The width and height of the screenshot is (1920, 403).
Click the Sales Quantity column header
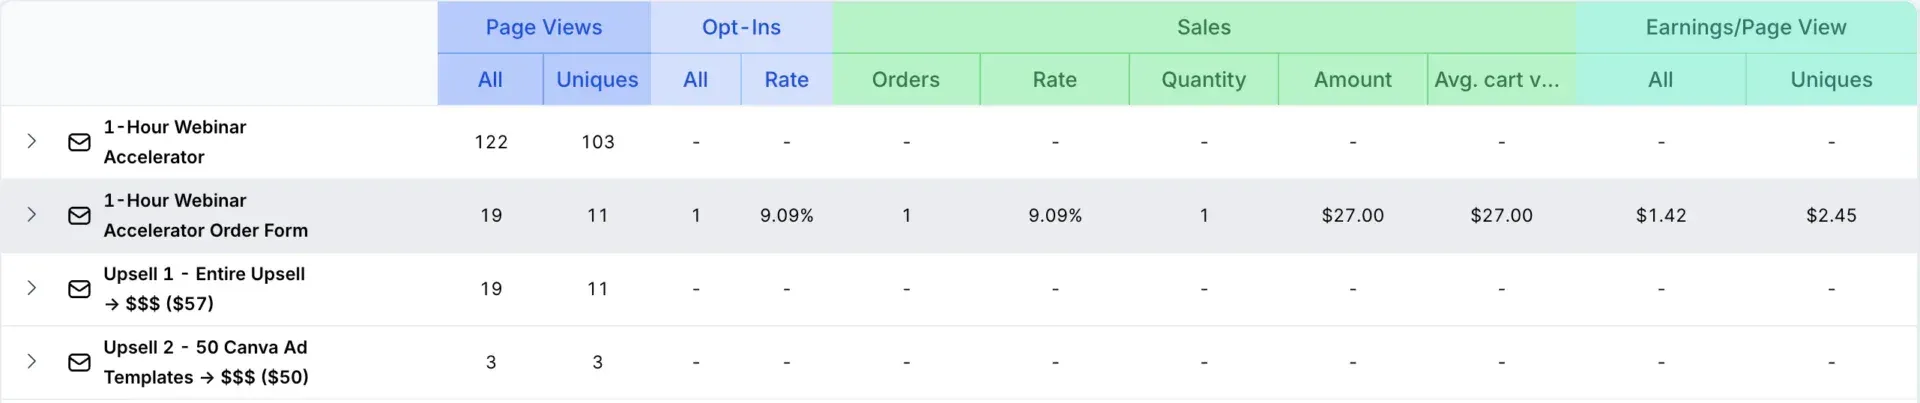[x=1203, y=80]
